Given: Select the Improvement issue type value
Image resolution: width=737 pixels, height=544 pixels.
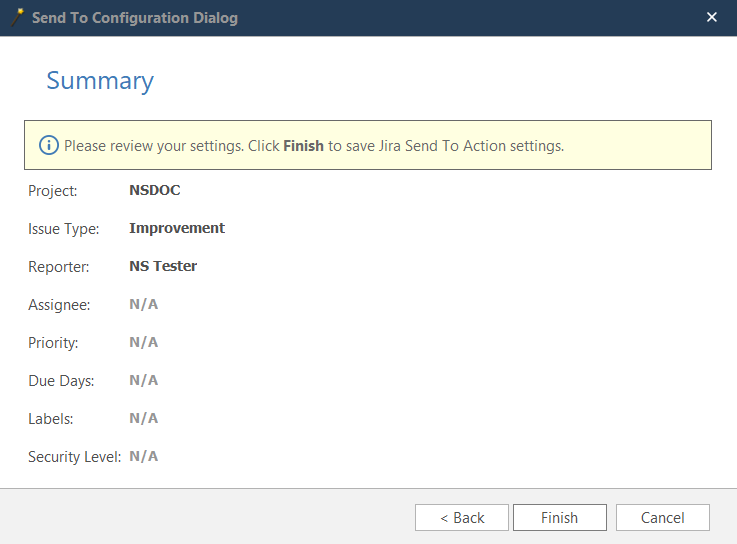Looking at the screenshot, I should tap(177, 228).
